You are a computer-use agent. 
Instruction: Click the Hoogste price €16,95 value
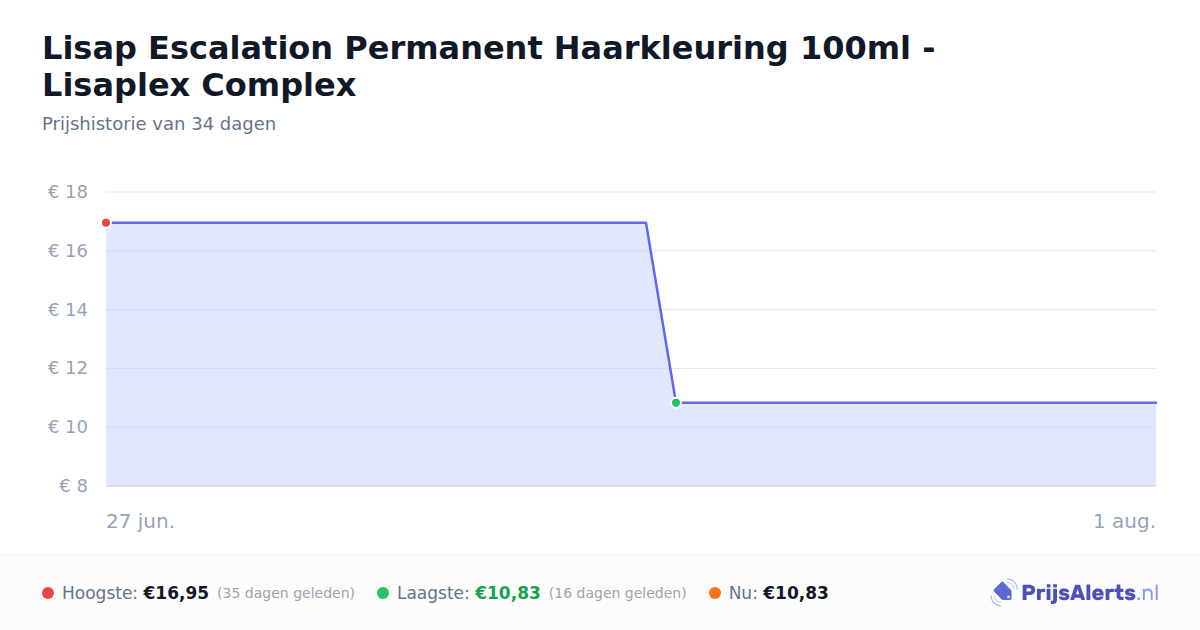[x=176, y=593]
